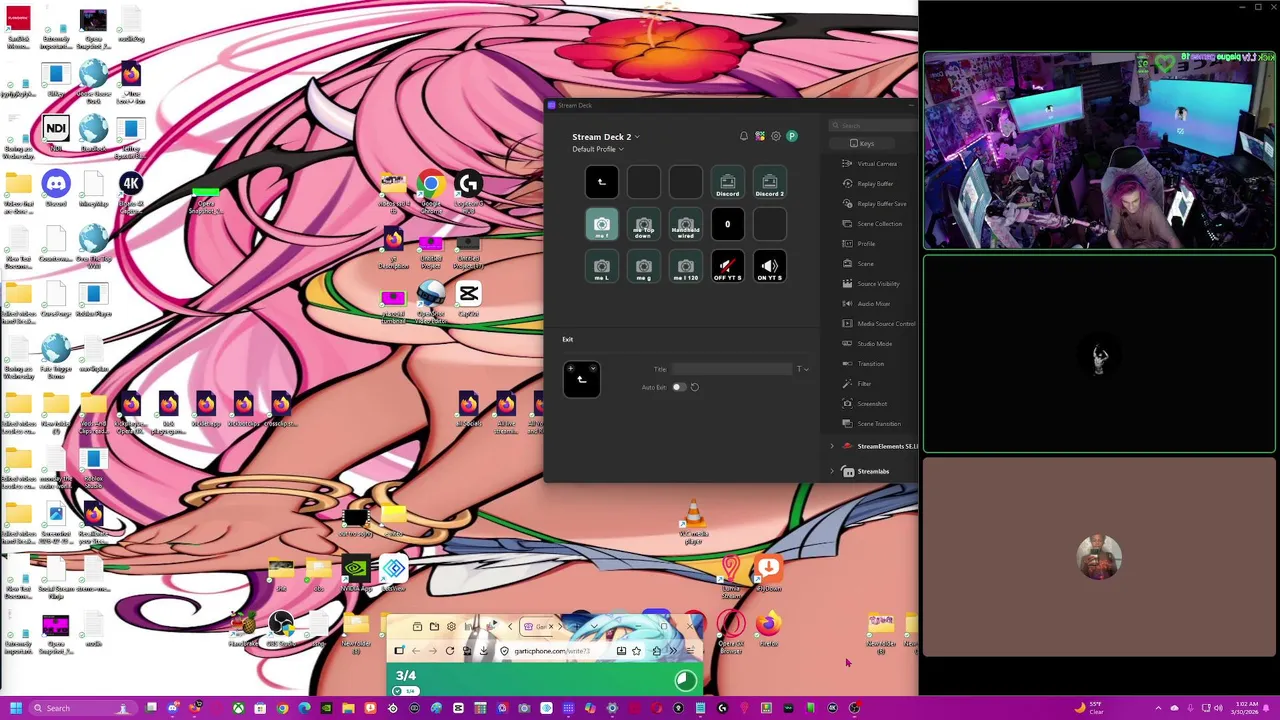Open the 4K Capture Utility desktop shortcut
The width and height of the screenshot is (1280, 720).
pos(130,191)
